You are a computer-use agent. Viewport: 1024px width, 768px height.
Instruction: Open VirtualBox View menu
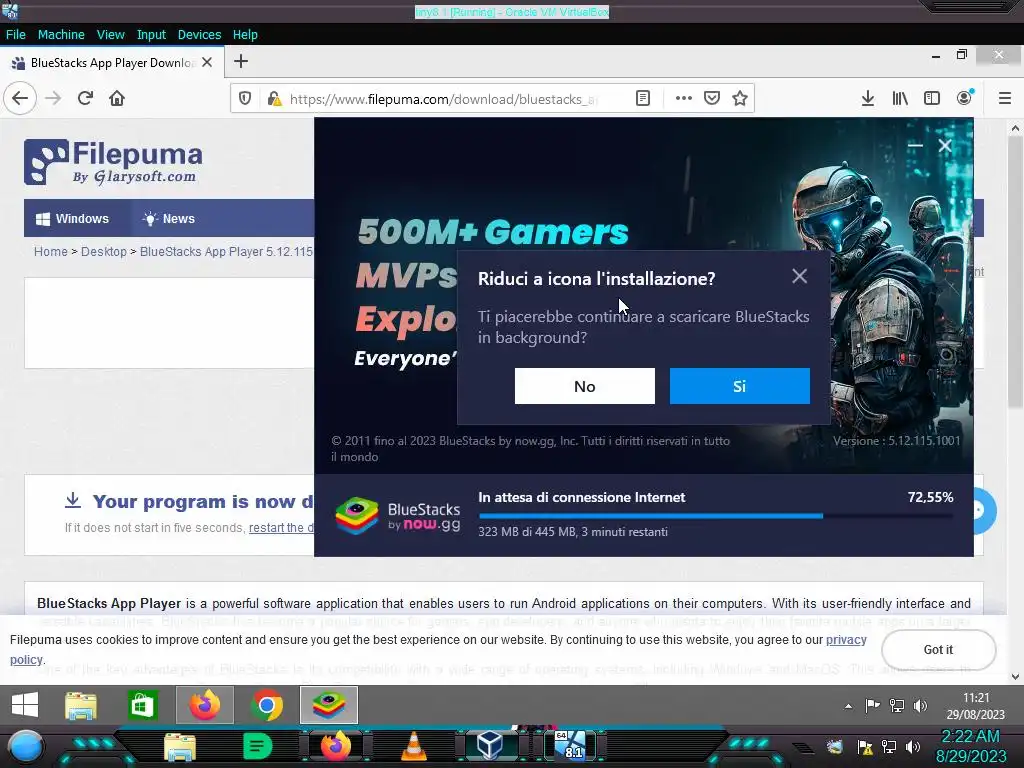click(x=110, y=35)
